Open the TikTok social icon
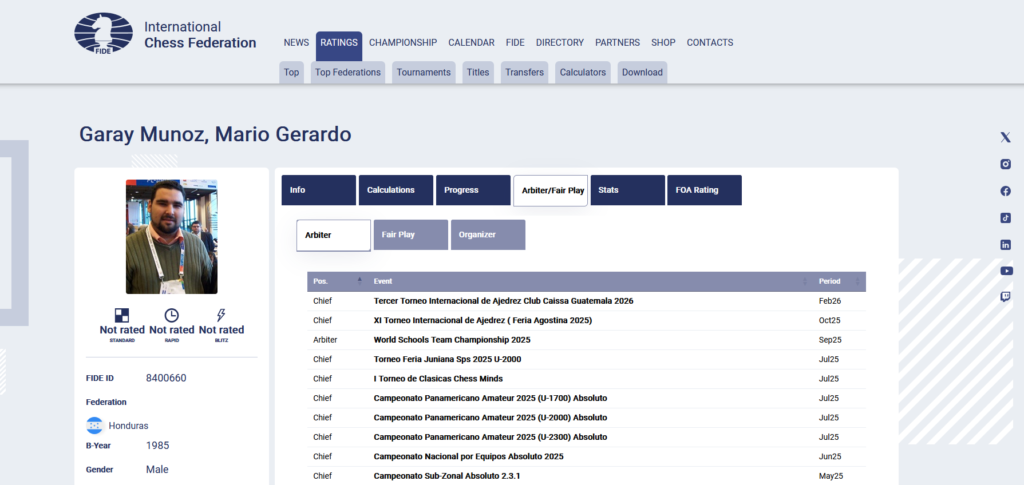This screenshot has width=1024, height=485. point(1005,218)
